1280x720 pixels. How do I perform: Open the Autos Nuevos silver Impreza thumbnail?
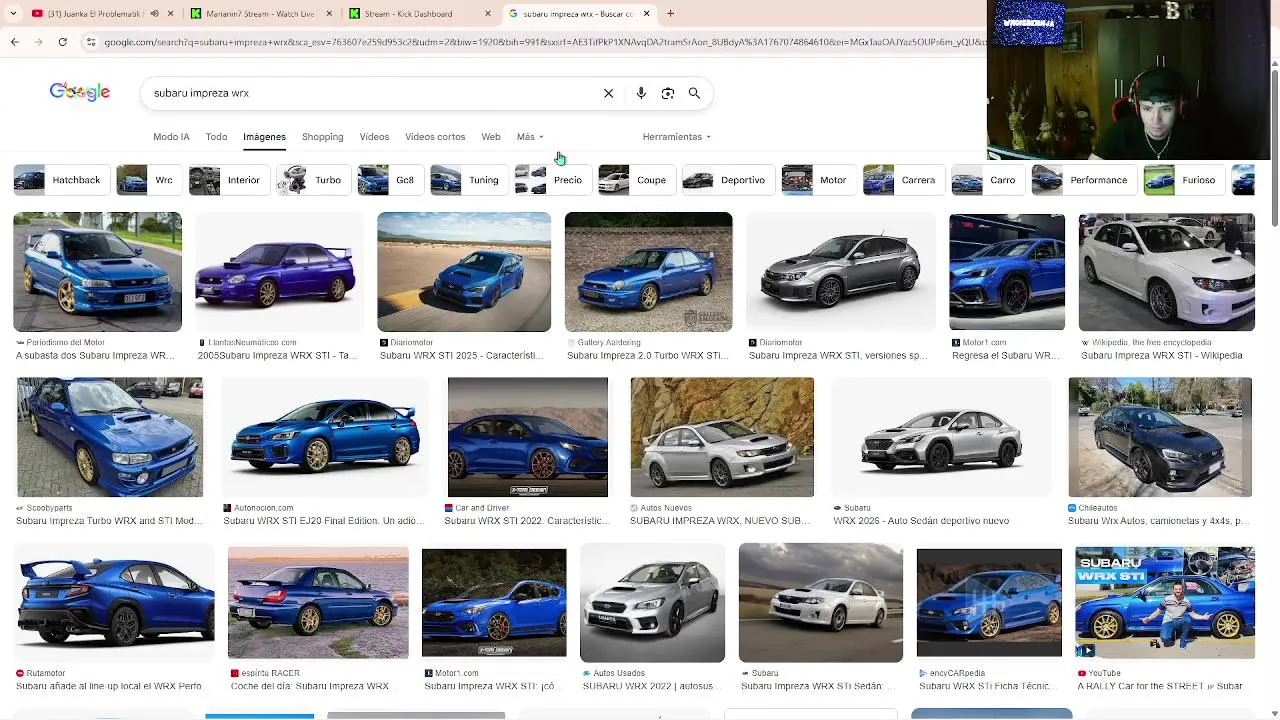click(x=722, y=437)
